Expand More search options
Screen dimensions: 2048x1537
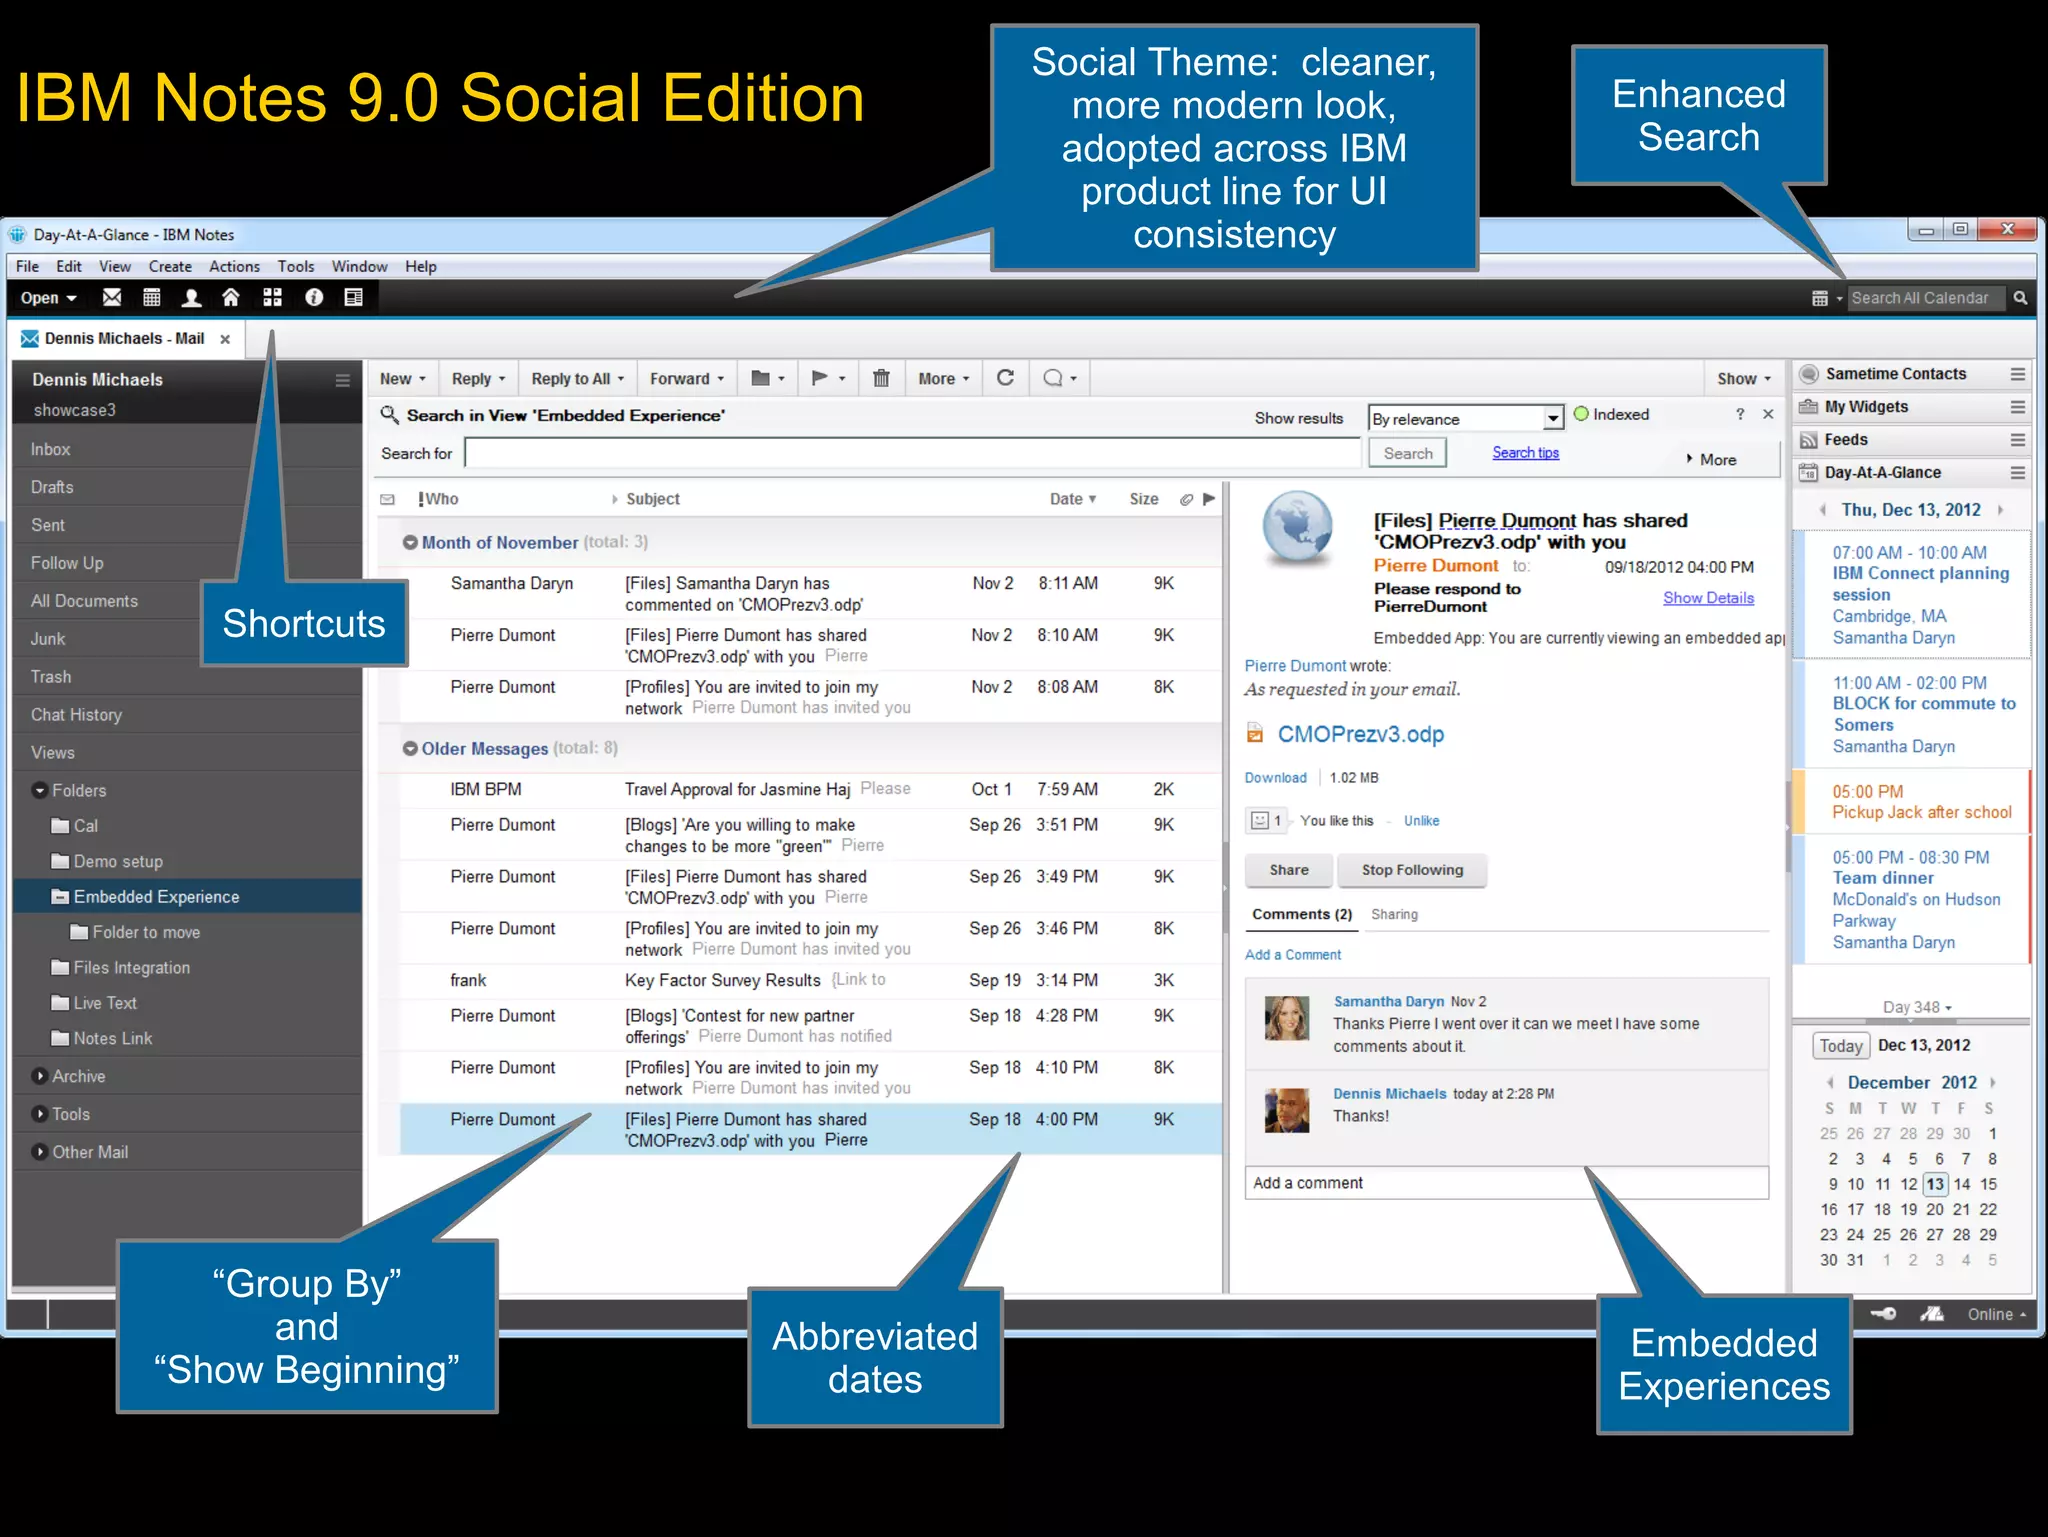[x=1711, y=459]
